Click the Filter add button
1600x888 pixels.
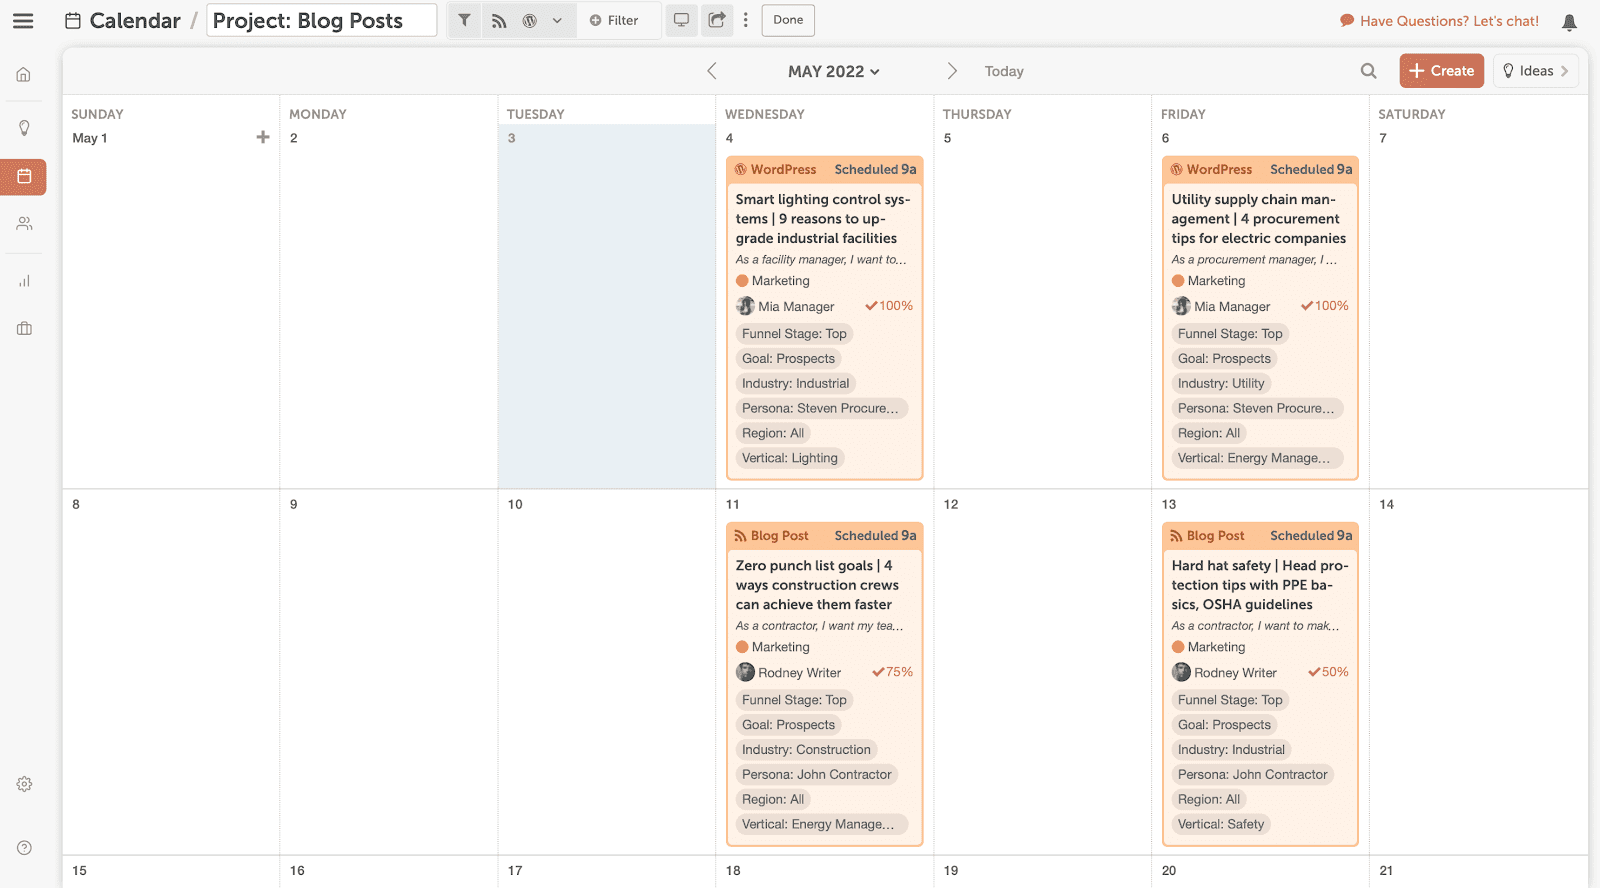613,20
